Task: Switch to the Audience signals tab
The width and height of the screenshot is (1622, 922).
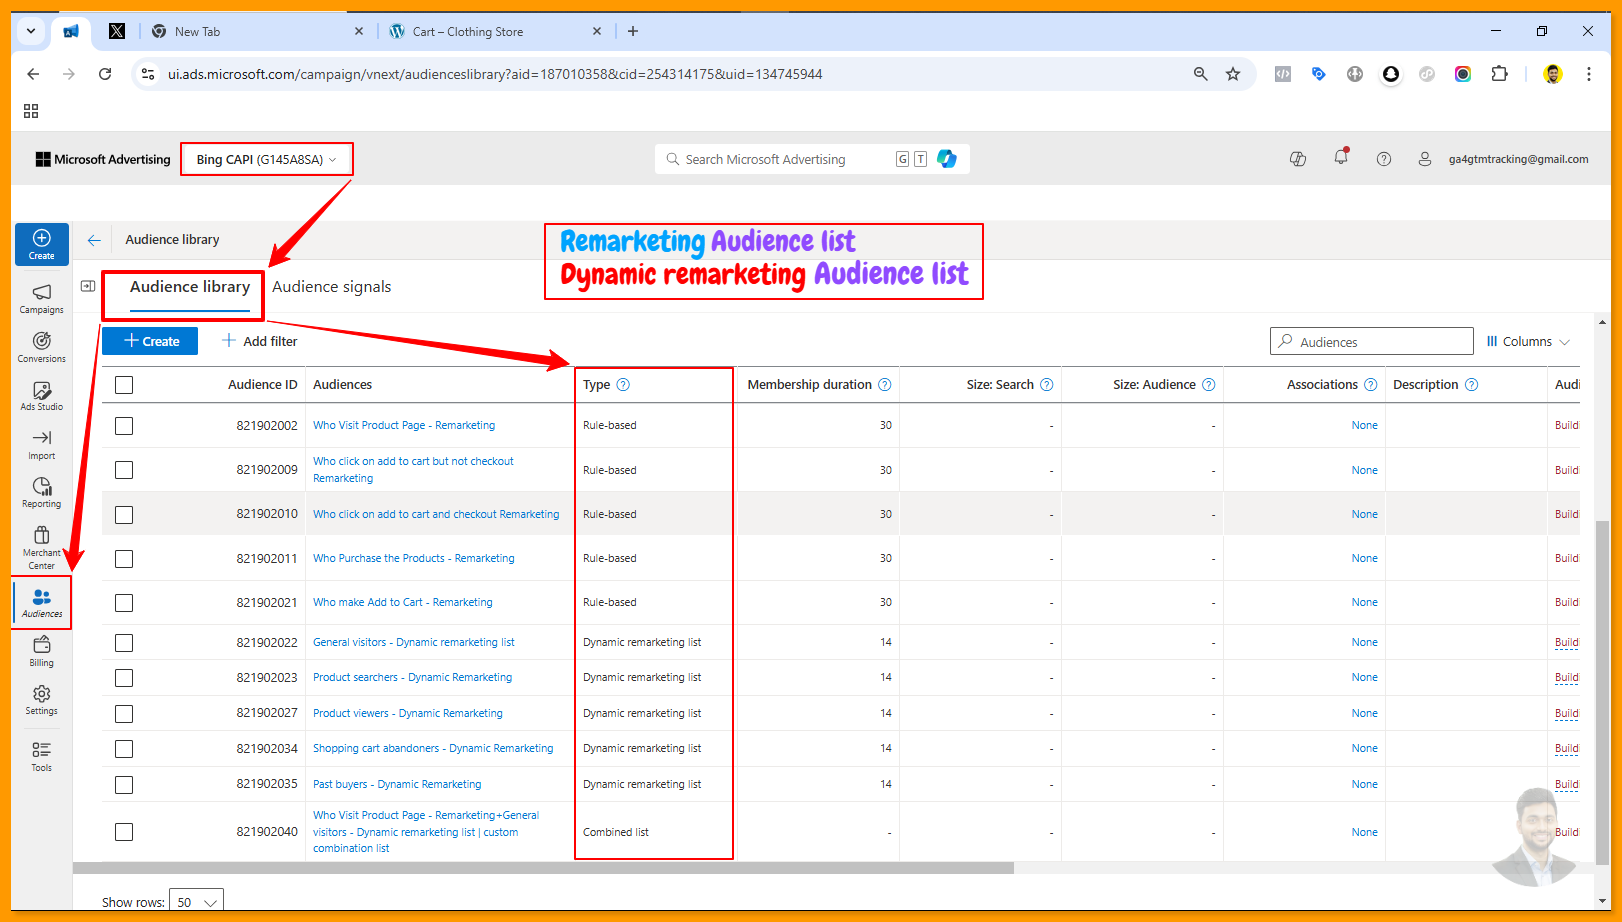Action: (331, 287)
